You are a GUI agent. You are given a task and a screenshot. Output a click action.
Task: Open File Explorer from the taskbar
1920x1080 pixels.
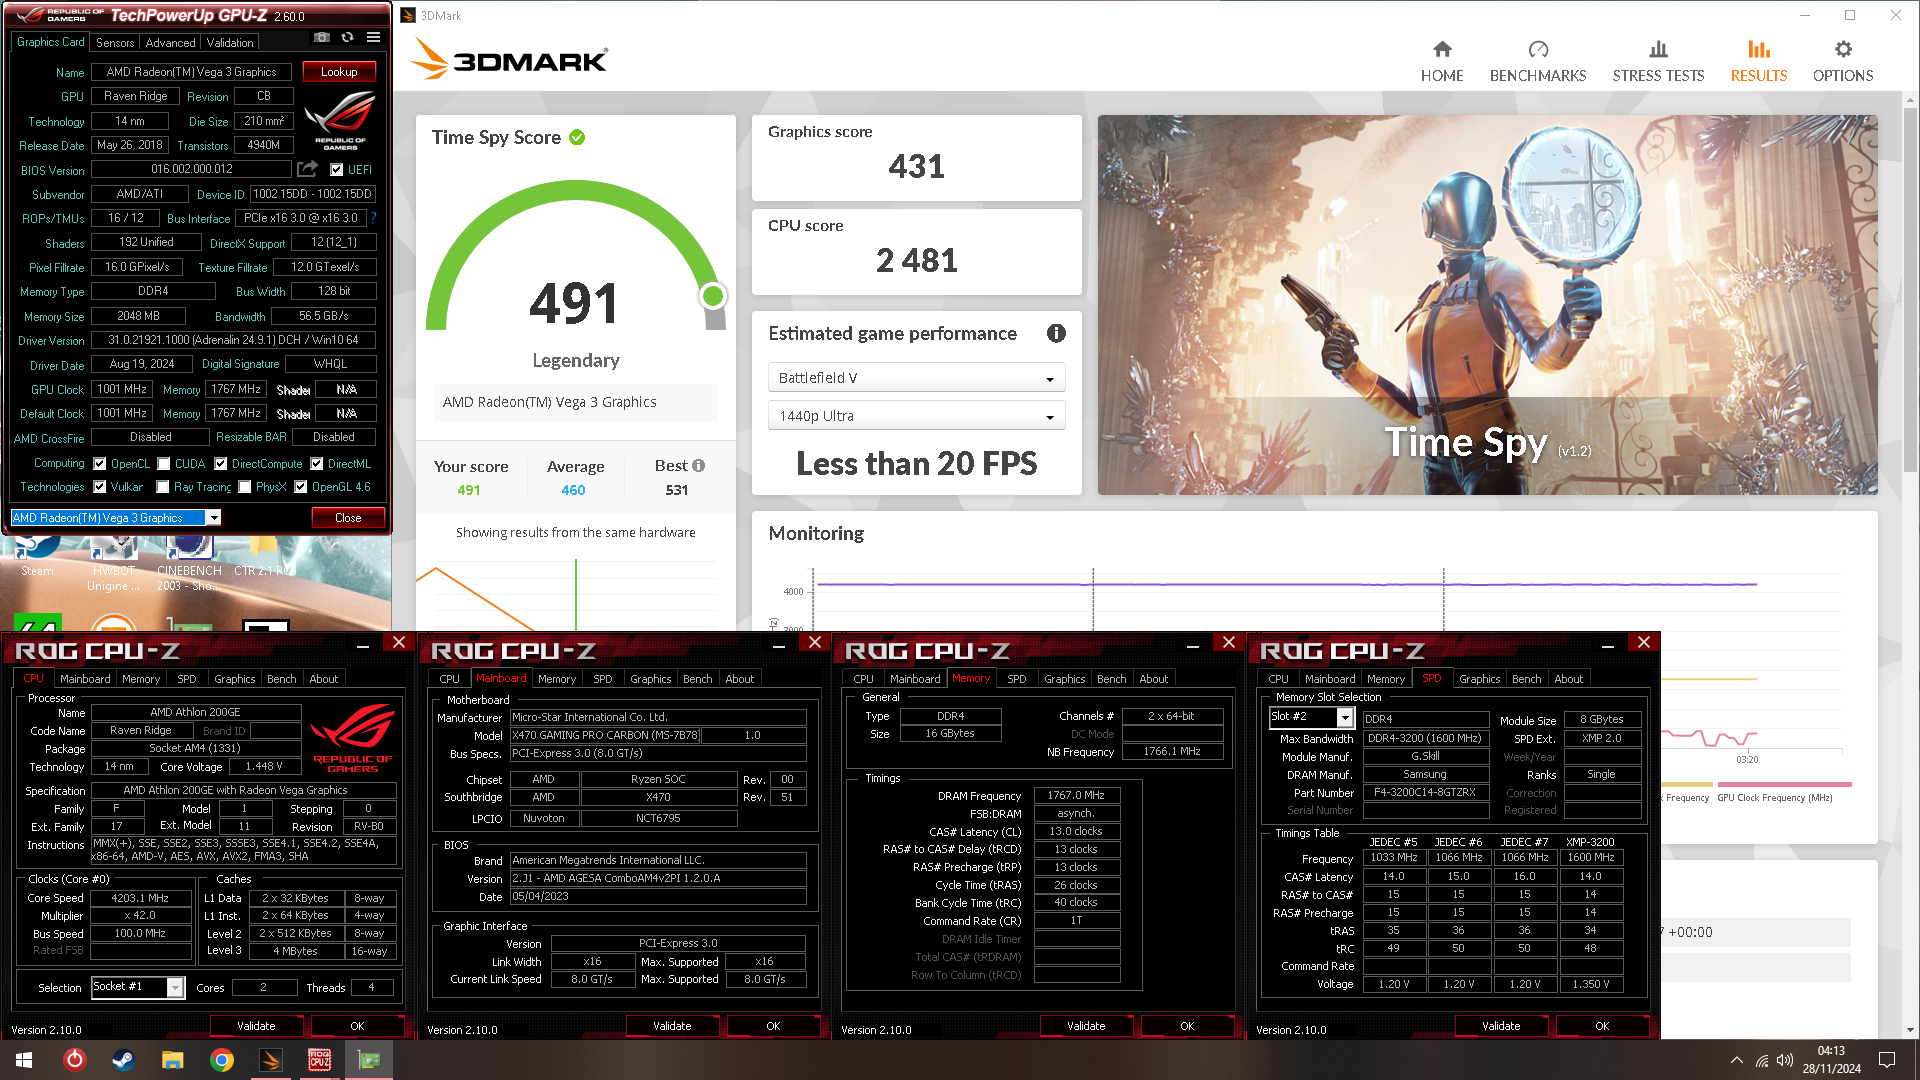(x=172, y=1060)
